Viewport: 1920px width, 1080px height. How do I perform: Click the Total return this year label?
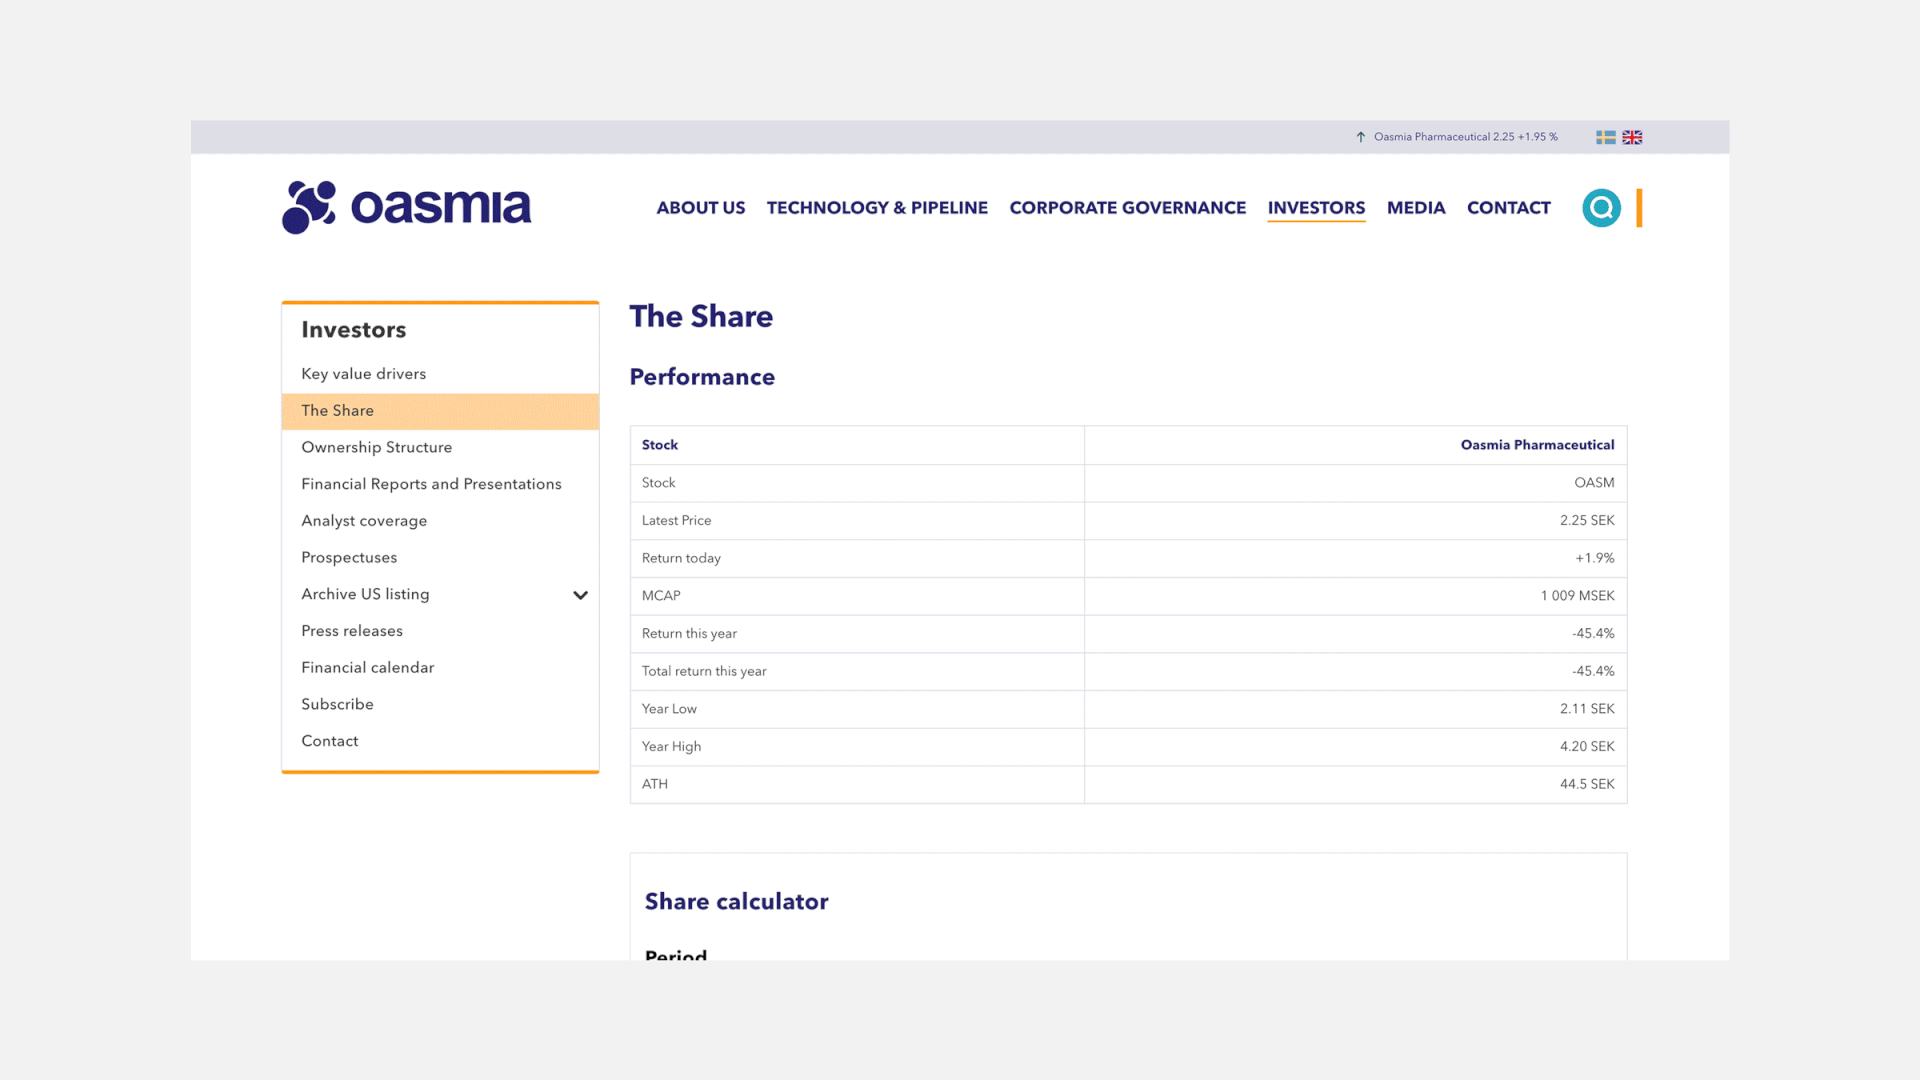point(704,671)
